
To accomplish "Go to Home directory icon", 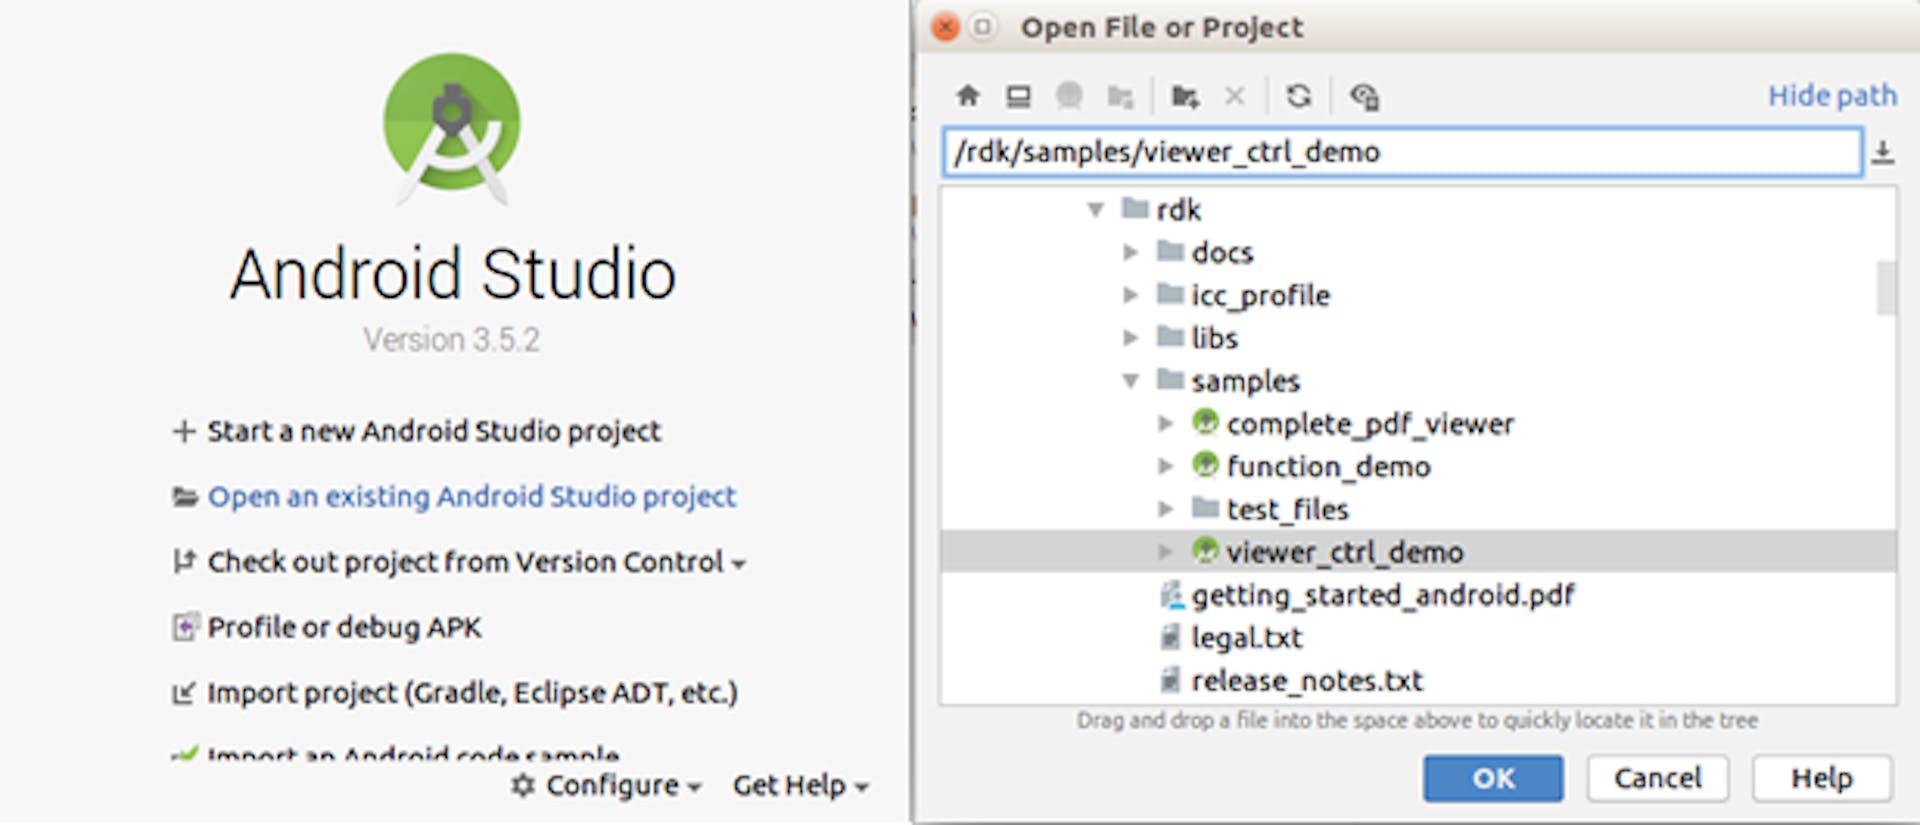I will [967, 96].
